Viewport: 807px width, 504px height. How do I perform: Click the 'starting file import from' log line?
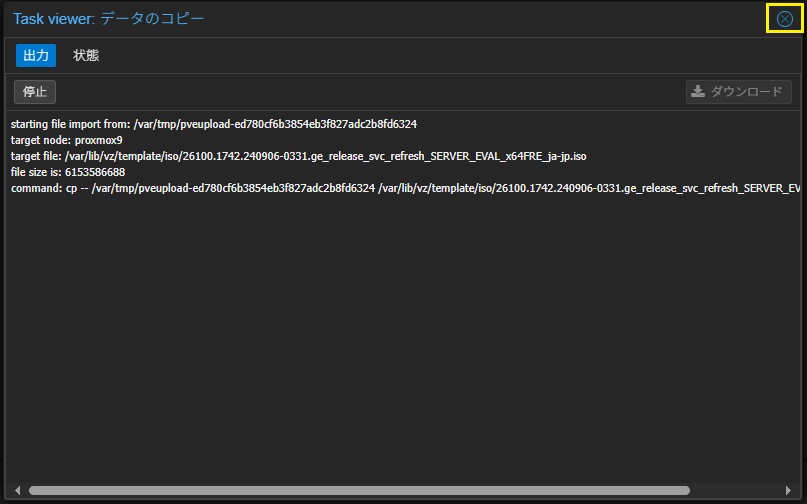coord(214,124)
